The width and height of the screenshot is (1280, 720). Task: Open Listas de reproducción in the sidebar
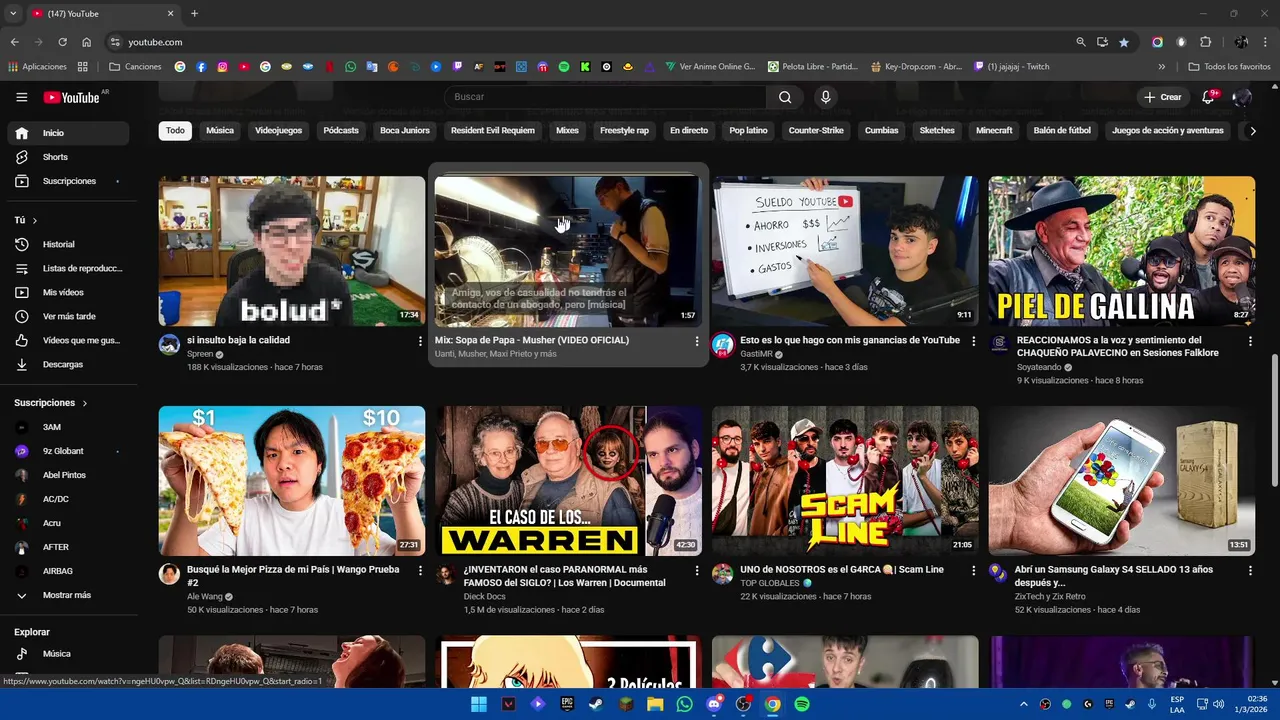(x=68, y=268)
